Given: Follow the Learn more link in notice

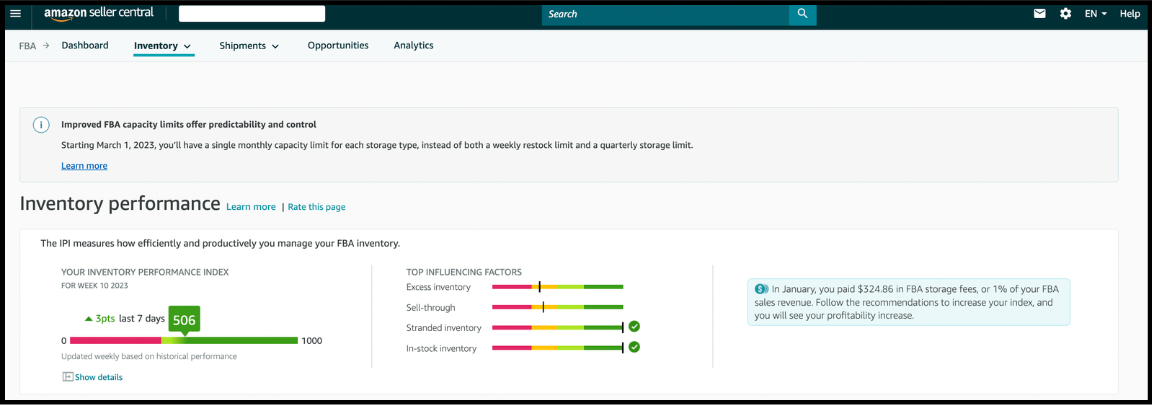Looking at the screenshot, I should [84, 166].
